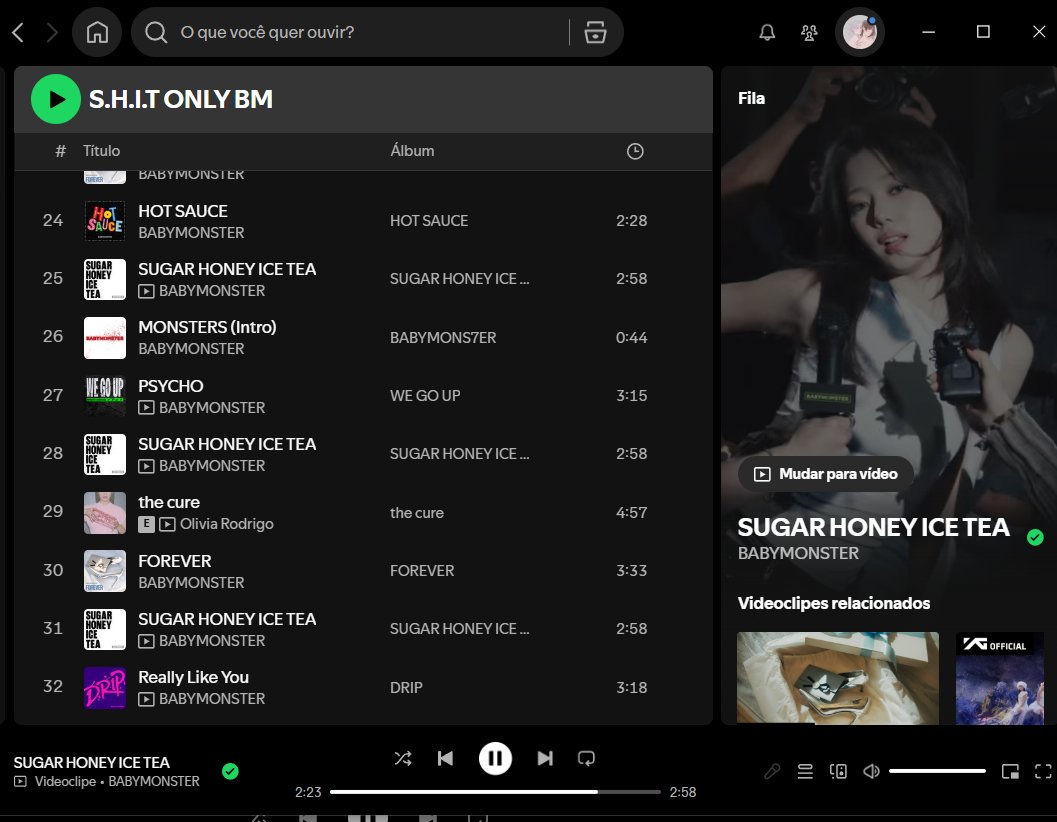Open the HOT SAUCE album link
Screen dimensions: 1057x822
point(429,221)
